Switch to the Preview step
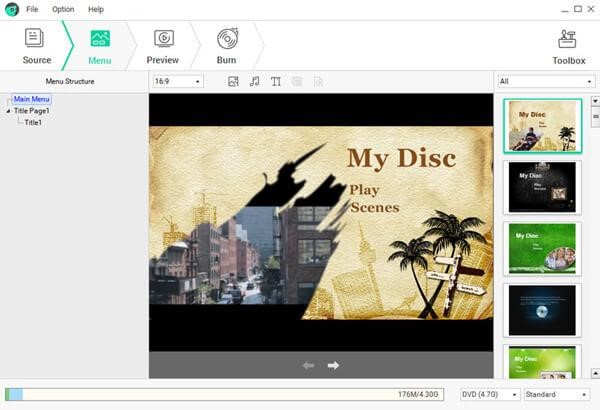600x410 pixels. coord(162,45)
